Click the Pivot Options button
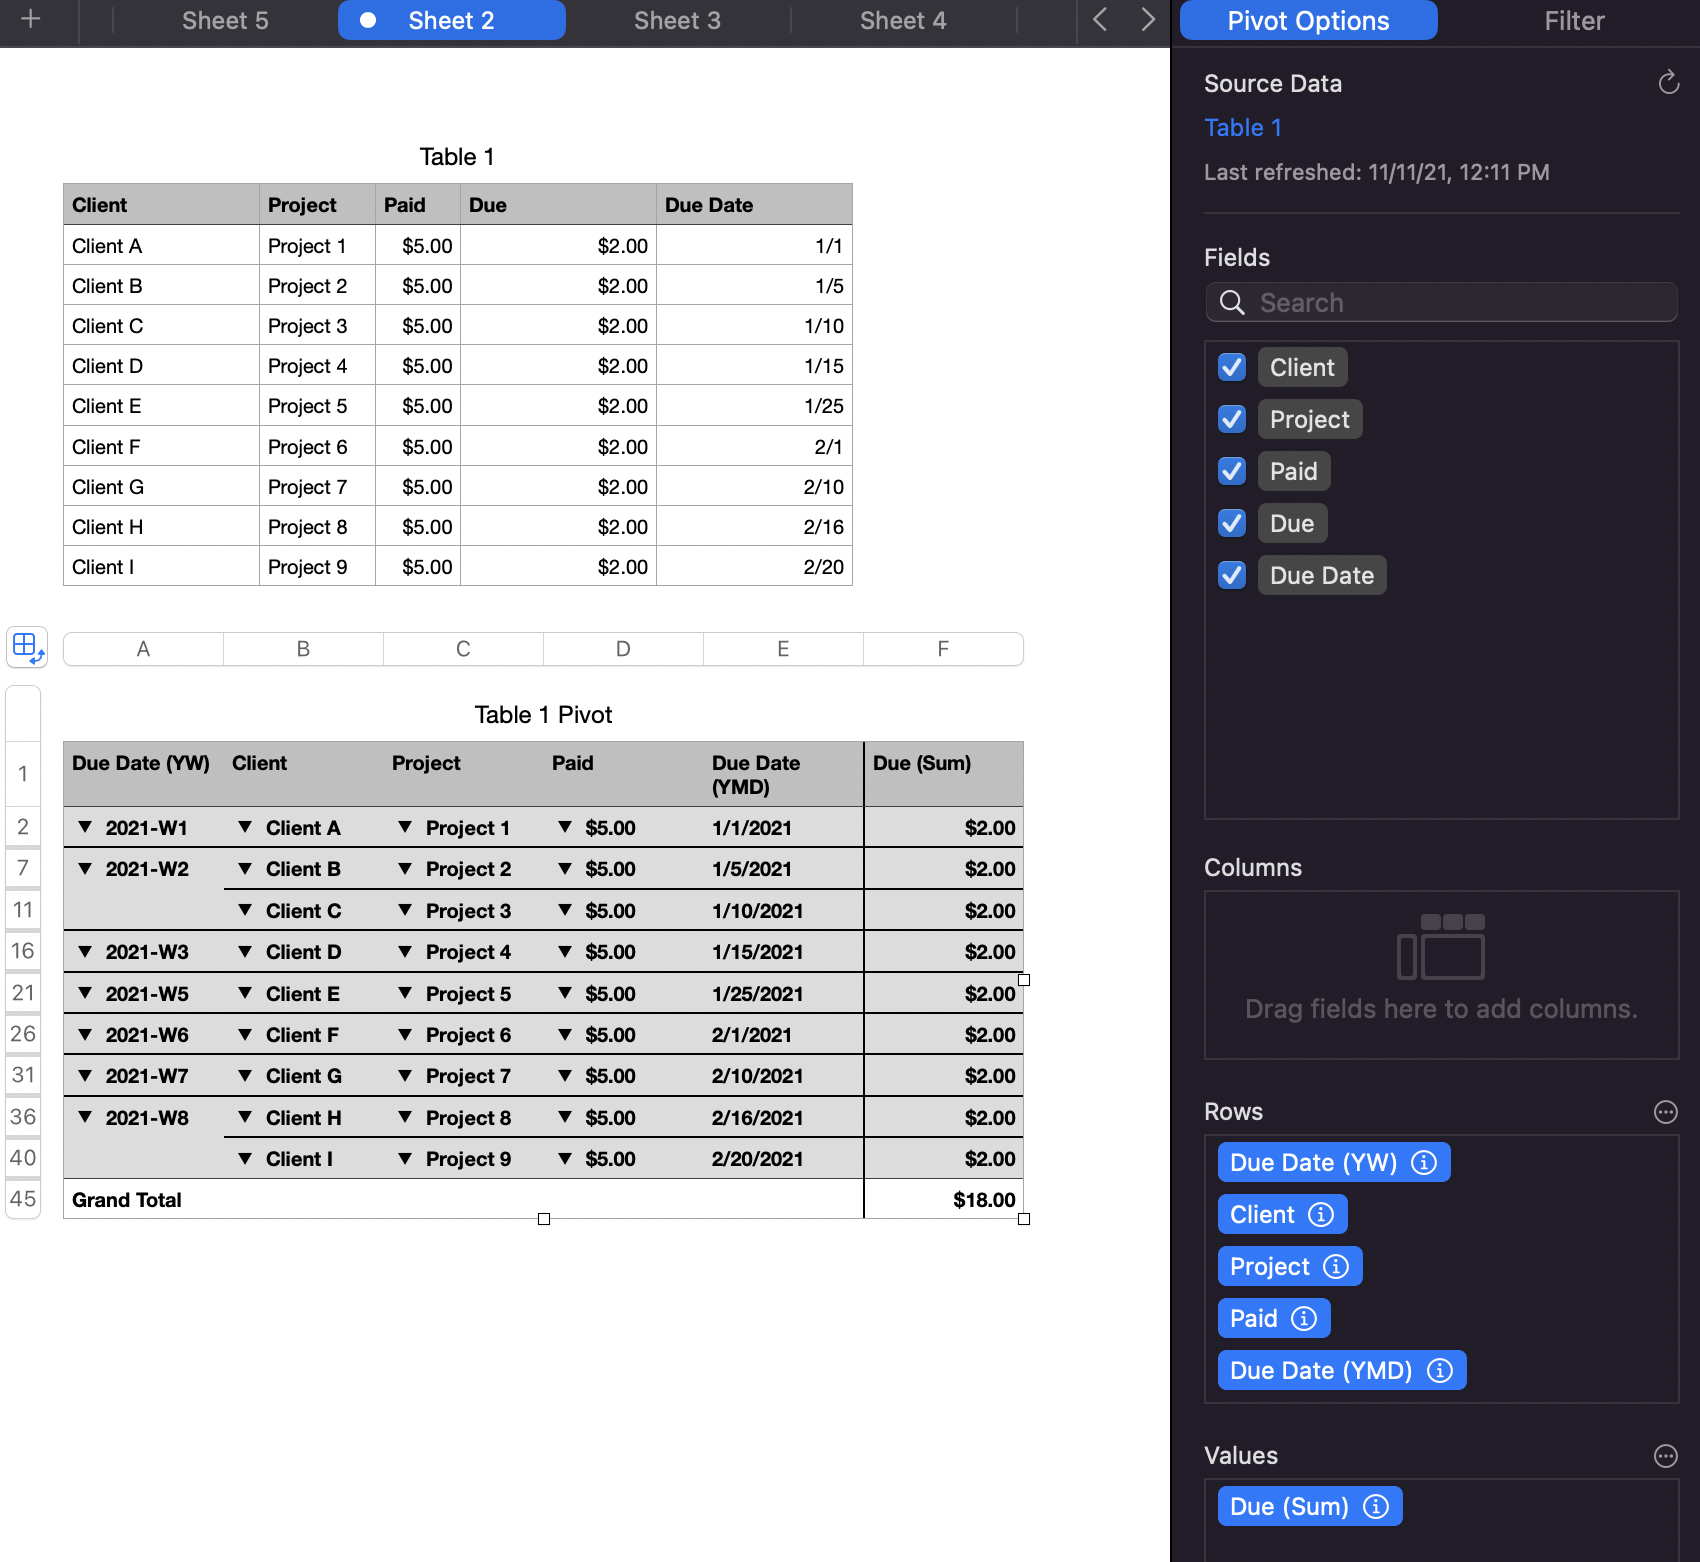Screen dimensions: 1700x1562 pos(1308,19)
